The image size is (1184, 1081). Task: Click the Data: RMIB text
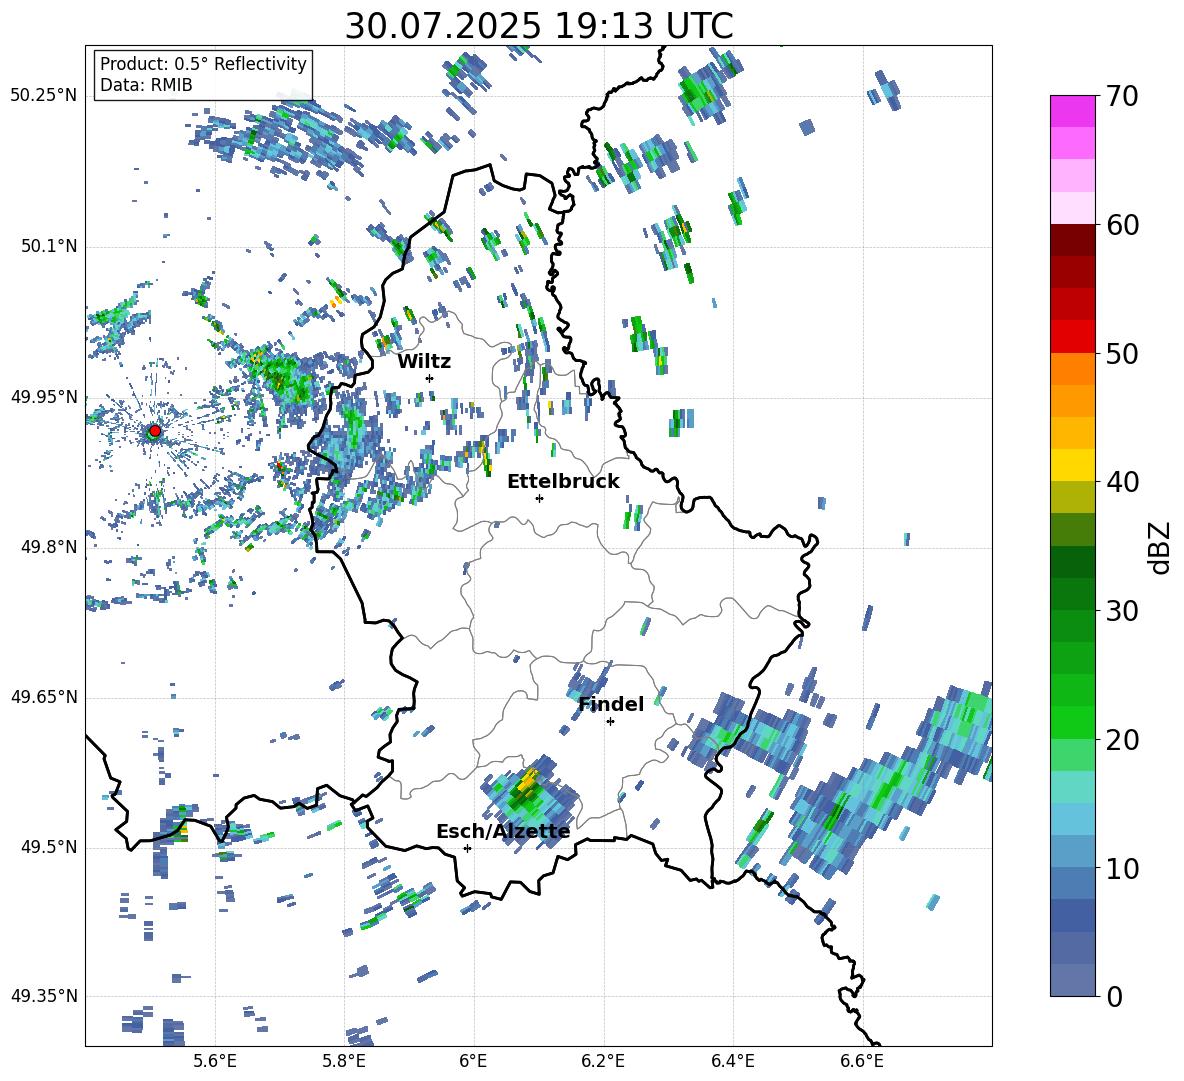pos(146,85)
